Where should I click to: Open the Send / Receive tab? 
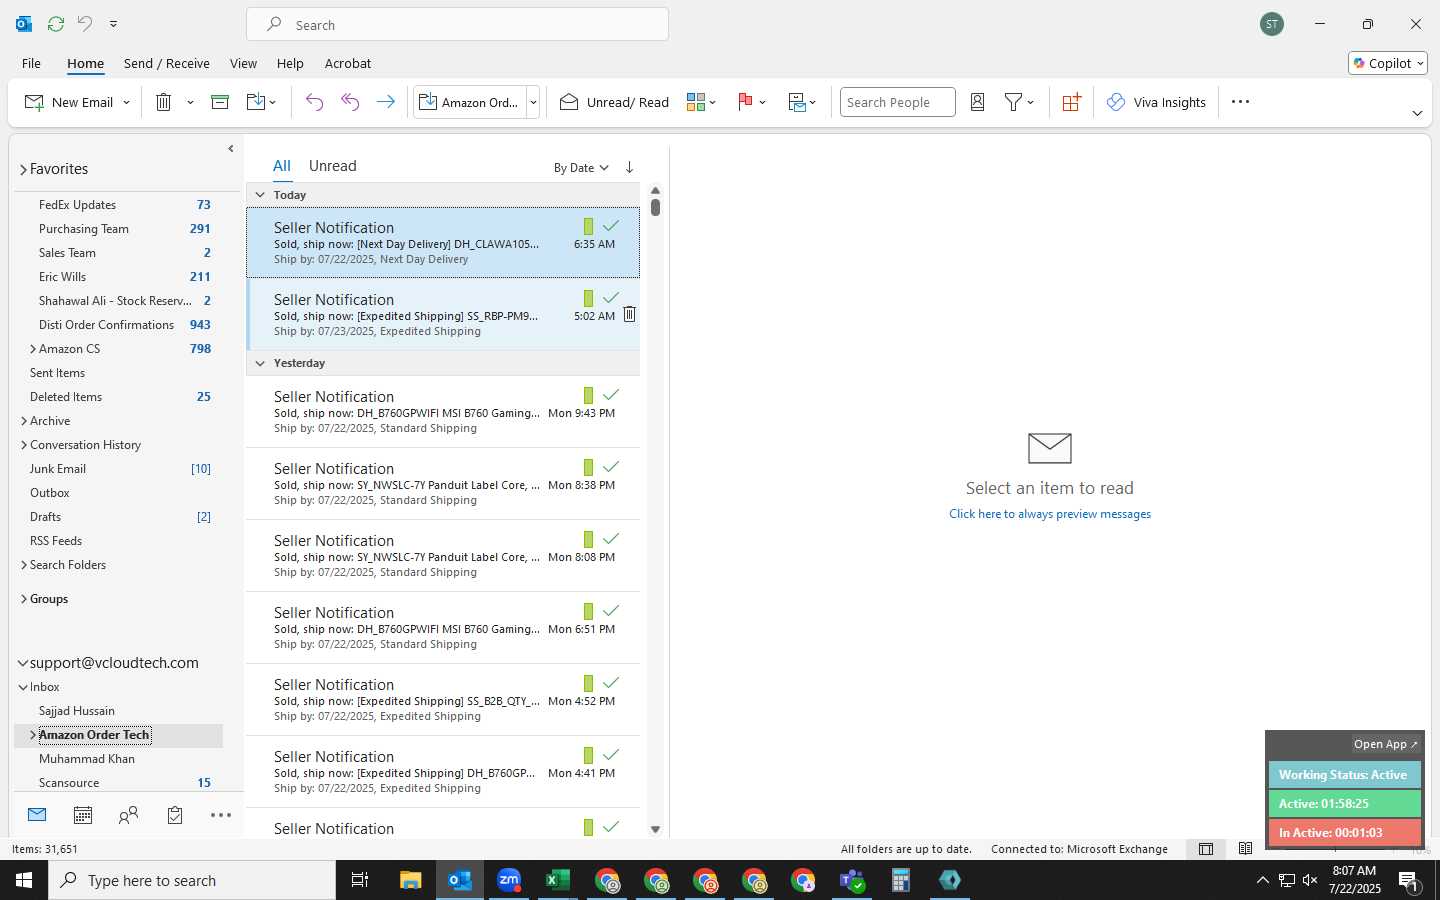point(167,63)
